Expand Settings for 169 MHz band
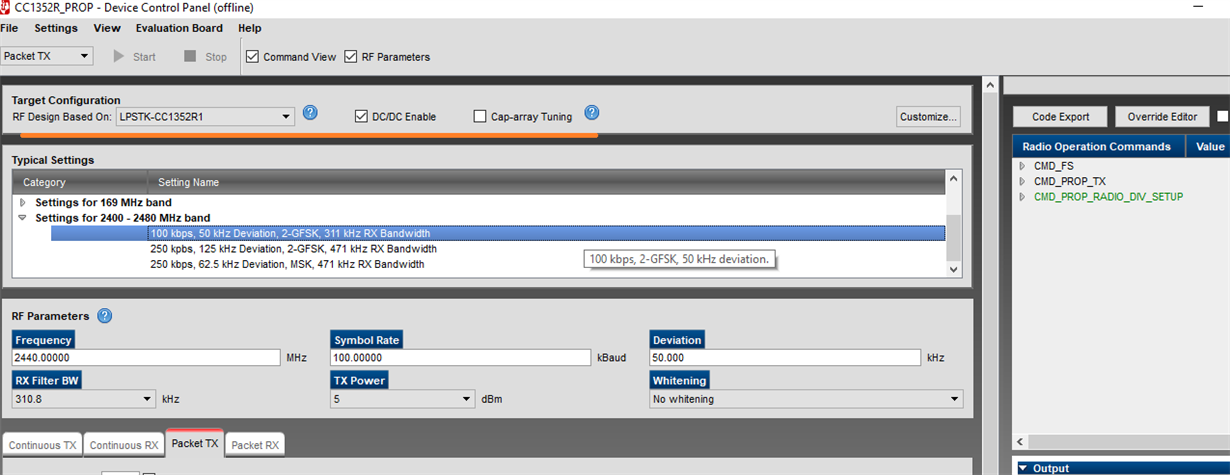Viewport: 1230px width, 475px height. pos(23,202)
